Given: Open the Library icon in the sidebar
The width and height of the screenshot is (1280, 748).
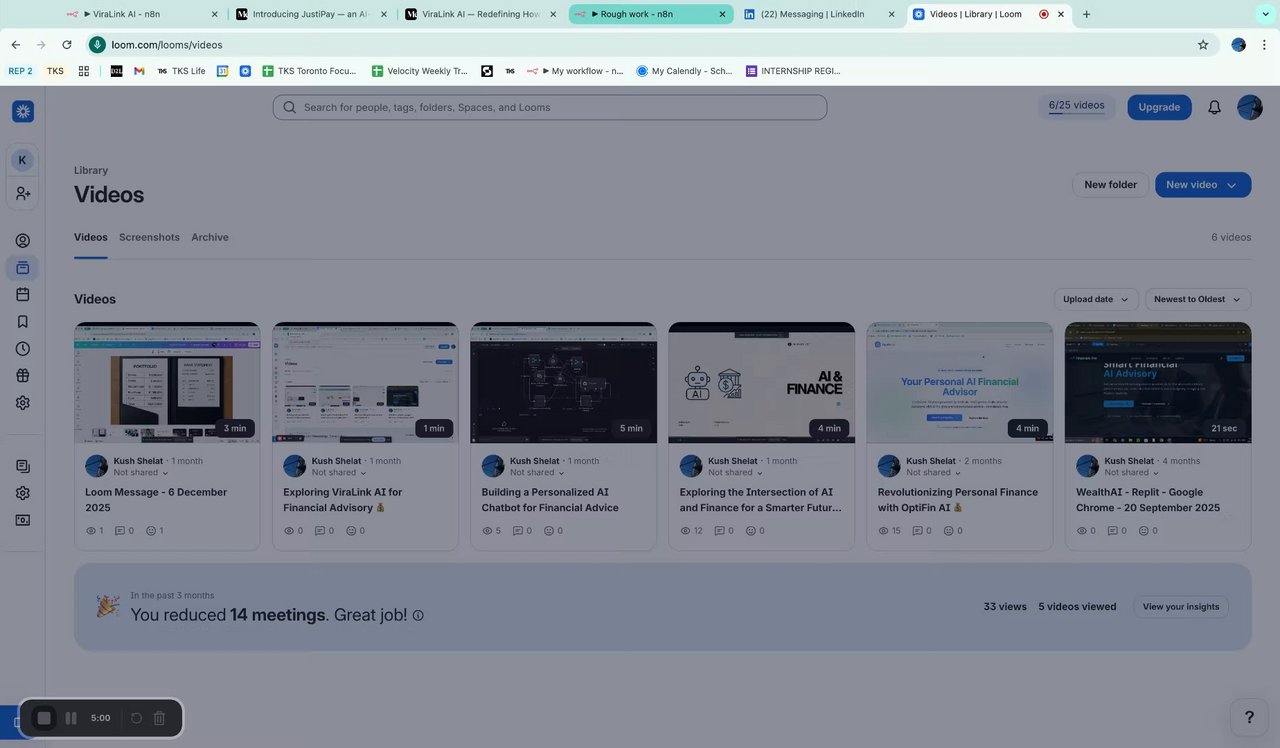Looking at the screenshot, I should pos(22,267).
